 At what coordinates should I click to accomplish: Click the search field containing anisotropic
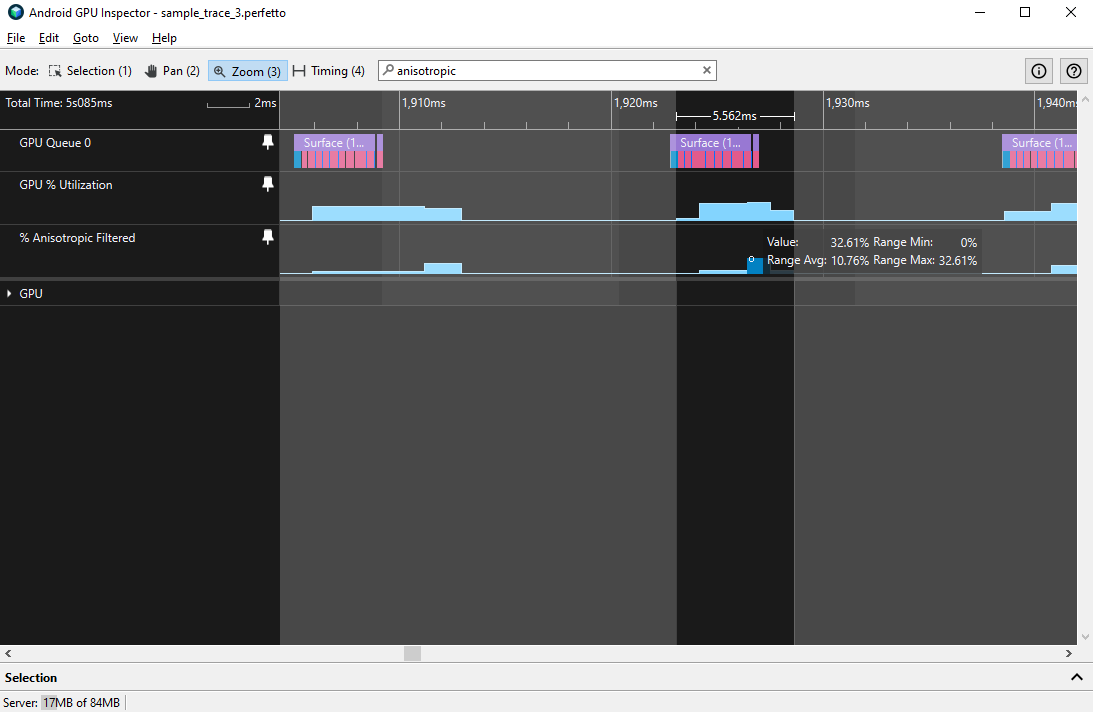click(545, 71)
